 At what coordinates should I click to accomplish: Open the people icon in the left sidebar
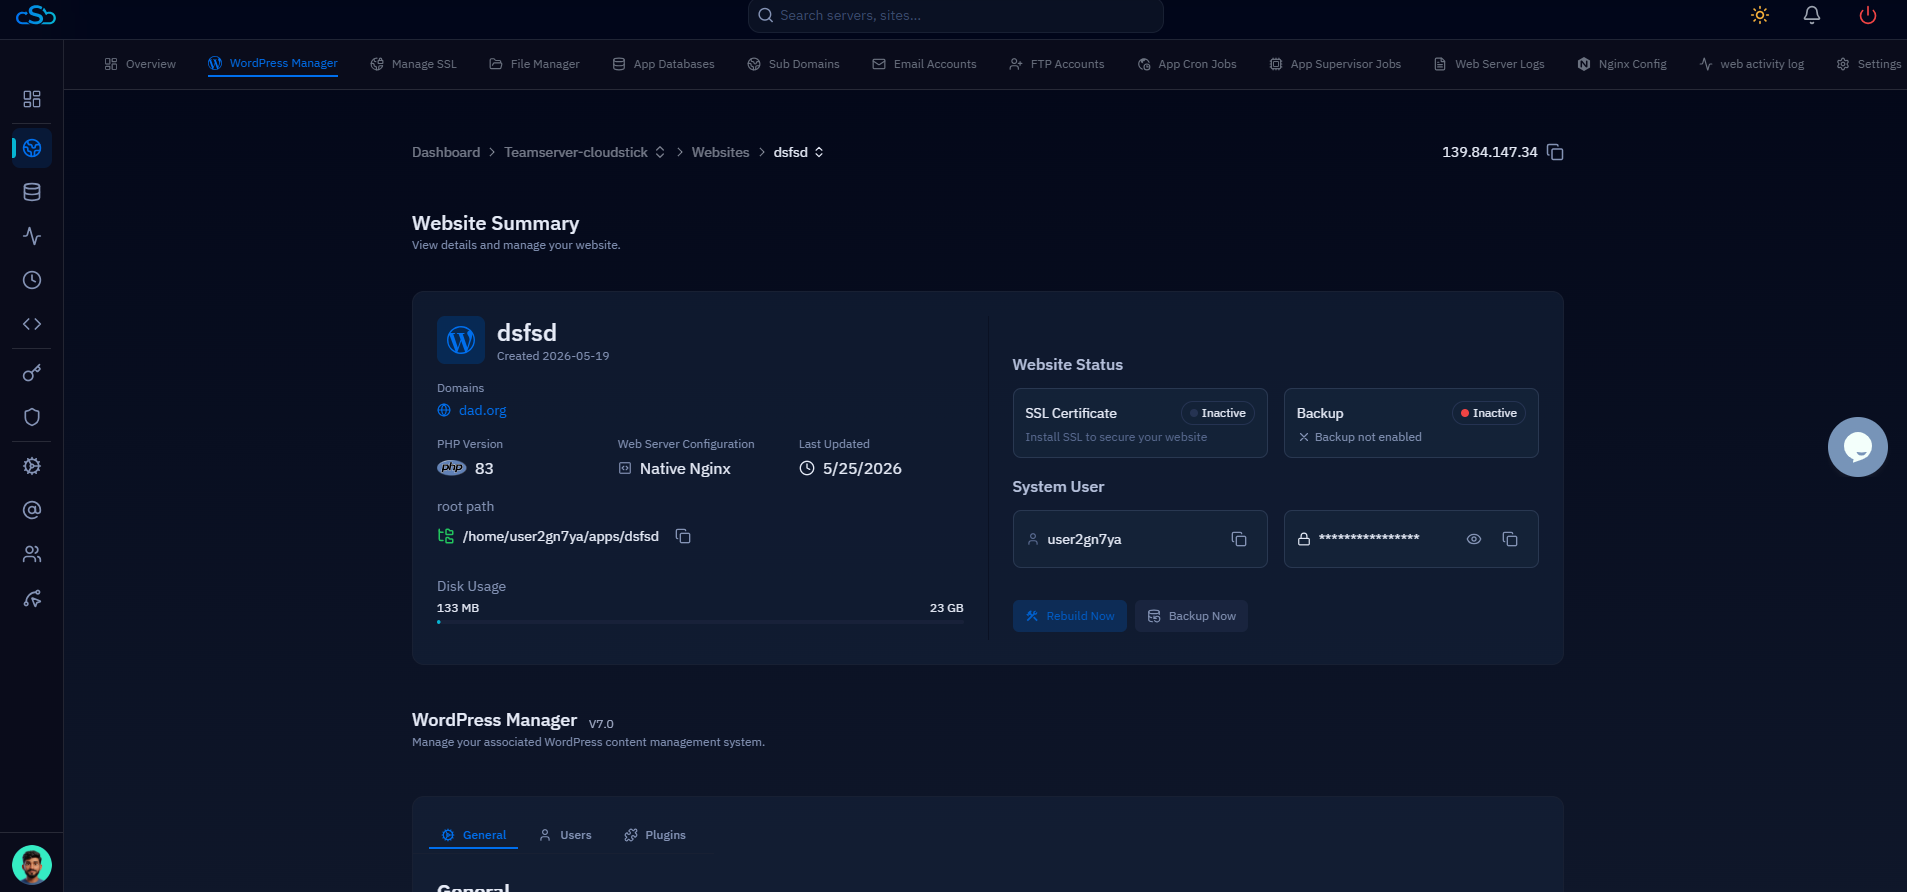[x=32, y=554]
